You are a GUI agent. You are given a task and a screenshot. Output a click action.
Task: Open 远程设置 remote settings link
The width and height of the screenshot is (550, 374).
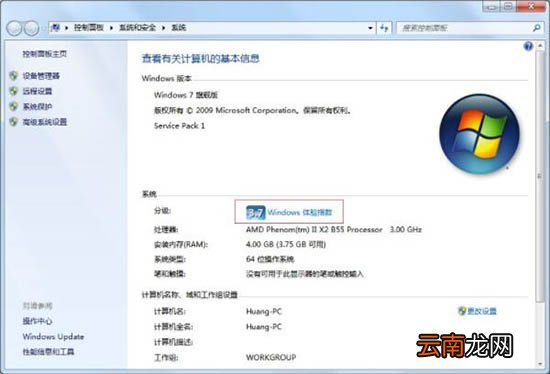click(37, 91)
